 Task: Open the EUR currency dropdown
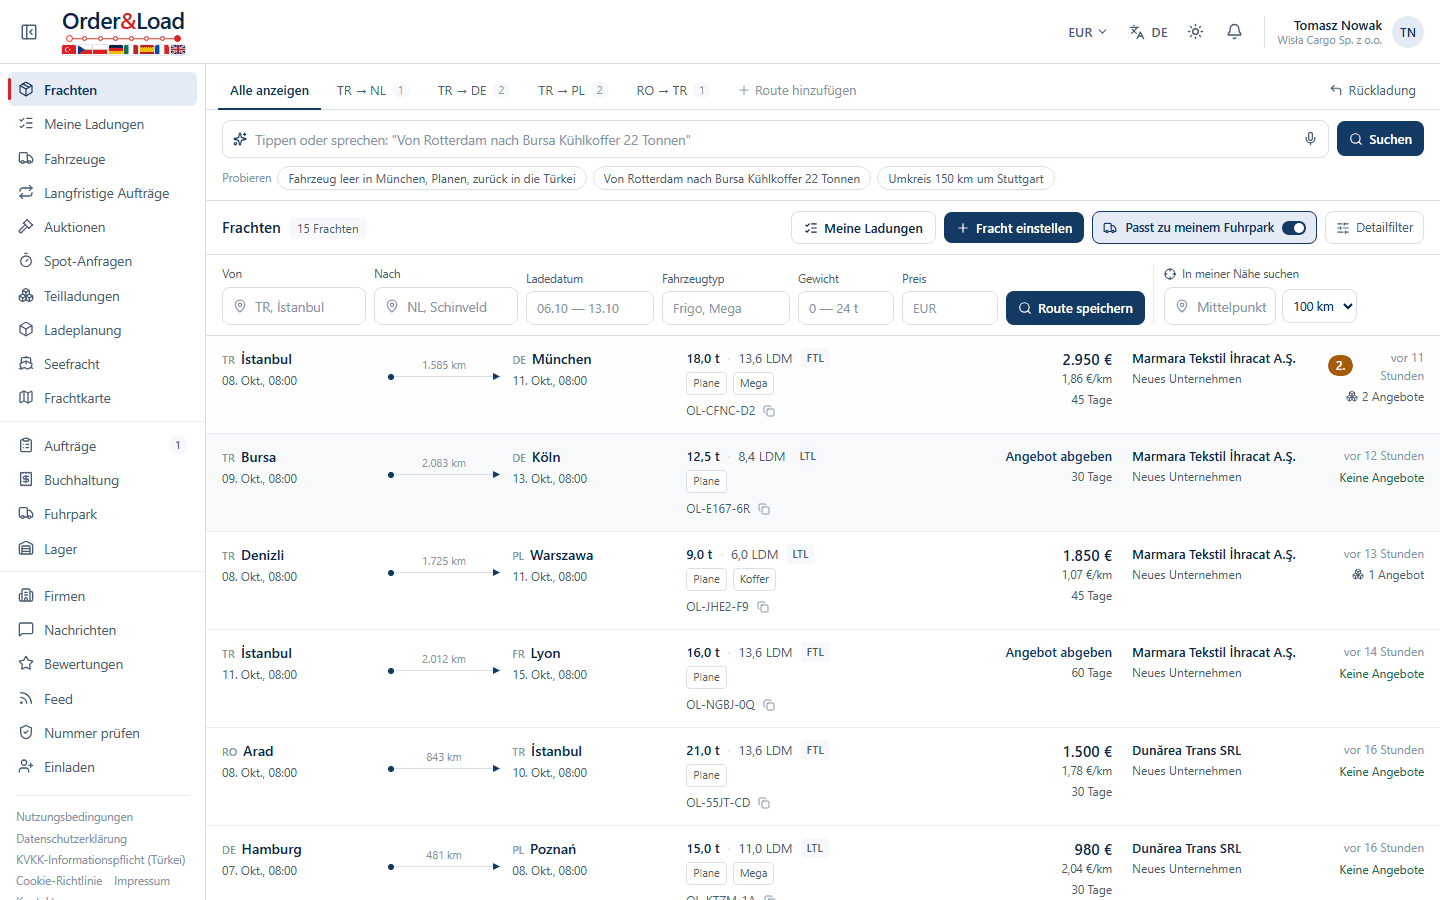[1087, 32]
